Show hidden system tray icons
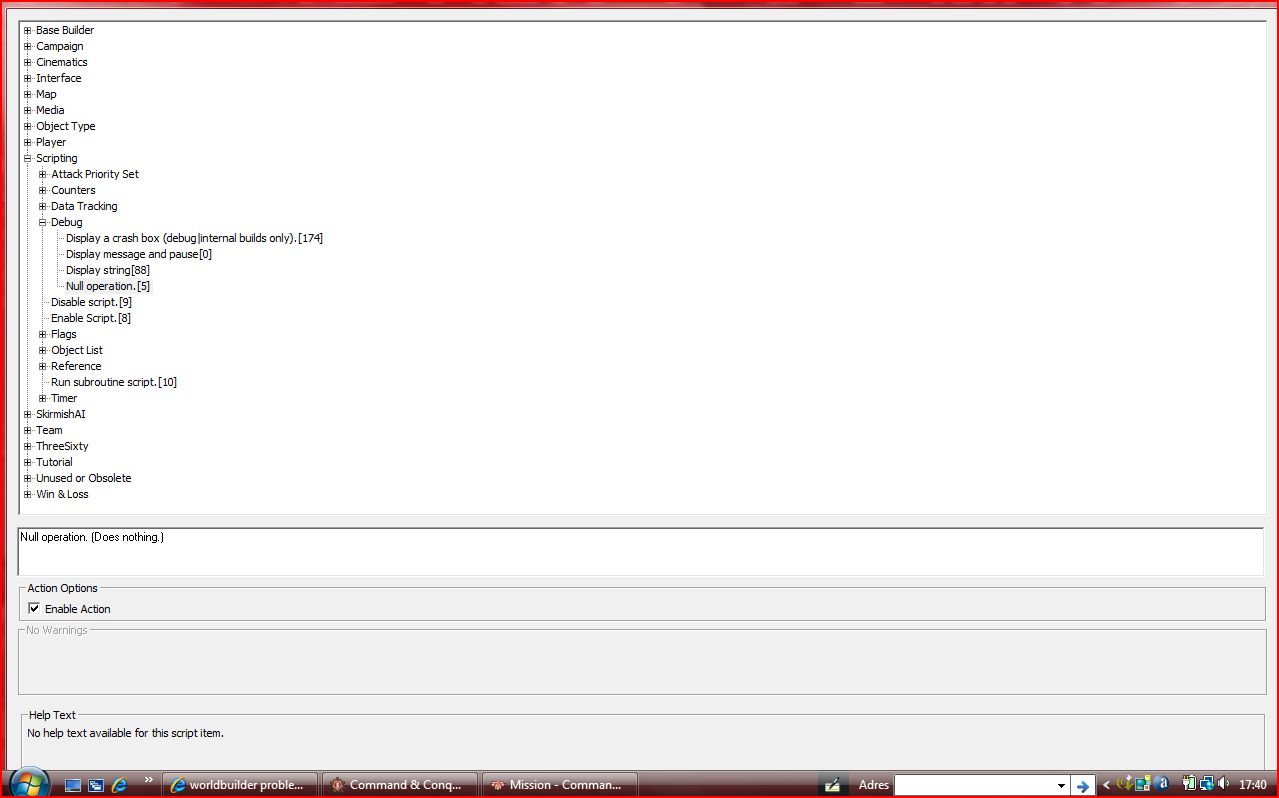The height and width of the screenshot is (798, 1279). pyautogui.click(x=1106, y=785)
